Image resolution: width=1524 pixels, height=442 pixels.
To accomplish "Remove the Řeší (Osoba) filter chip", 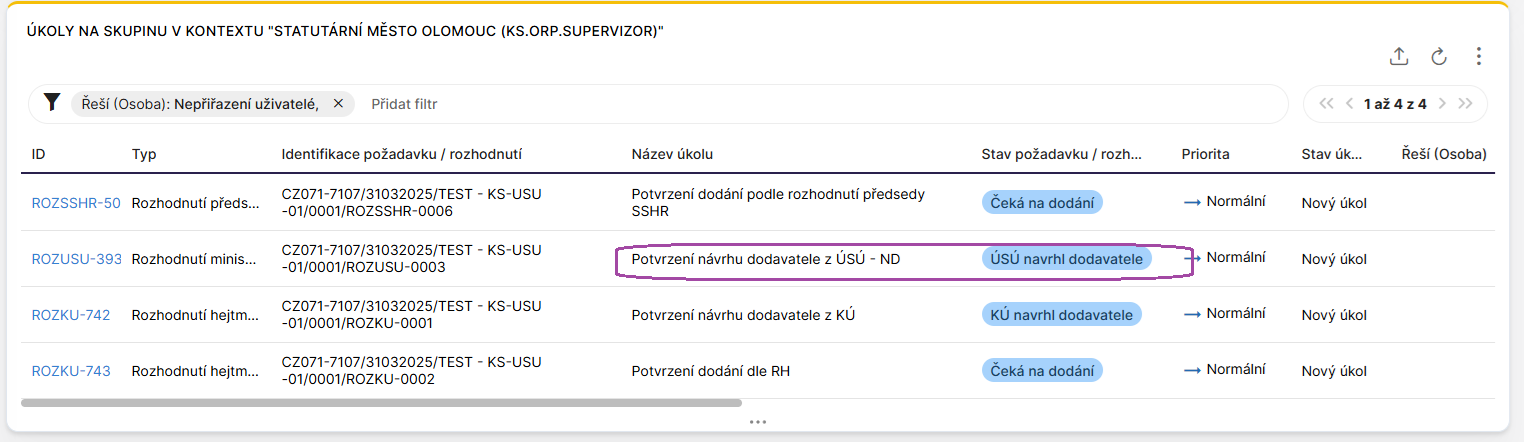I will click(338, 103).
